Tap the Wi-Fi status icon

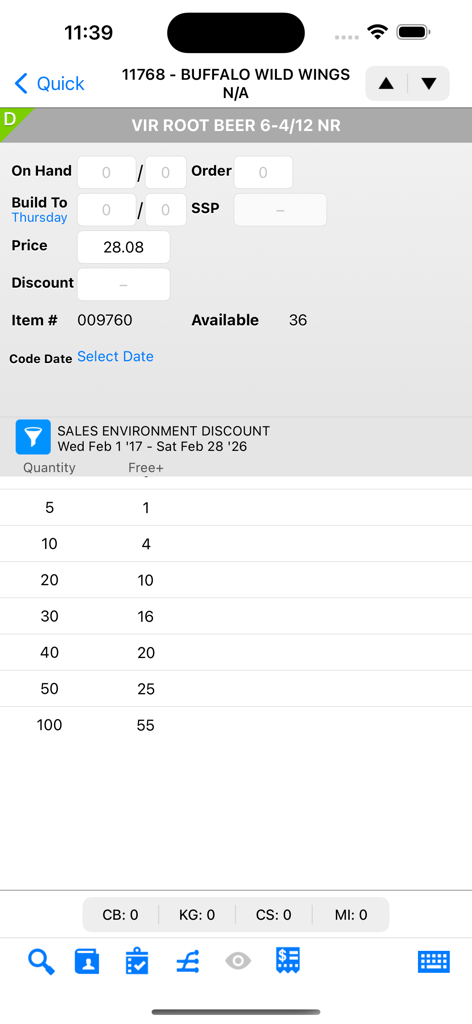(377, 31)
